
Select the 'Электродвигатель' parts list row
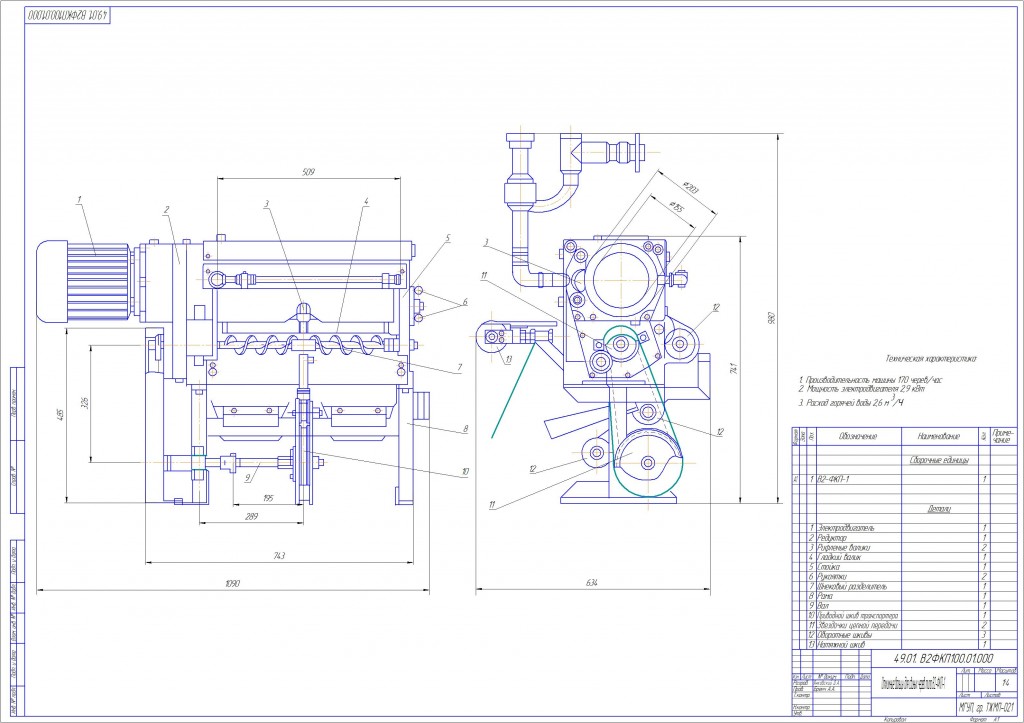coord(904,528)
